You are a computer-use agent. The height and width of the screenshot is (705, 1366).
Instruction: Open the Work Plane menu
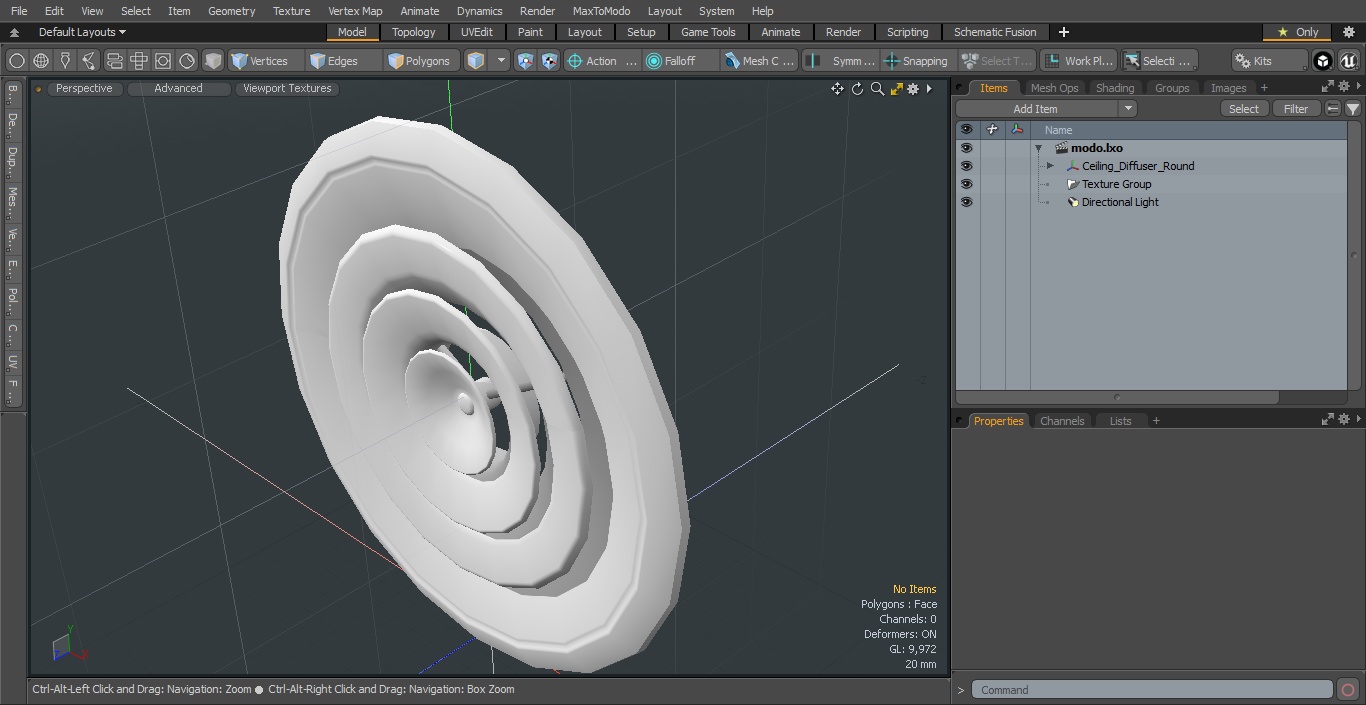(1078, 61)
